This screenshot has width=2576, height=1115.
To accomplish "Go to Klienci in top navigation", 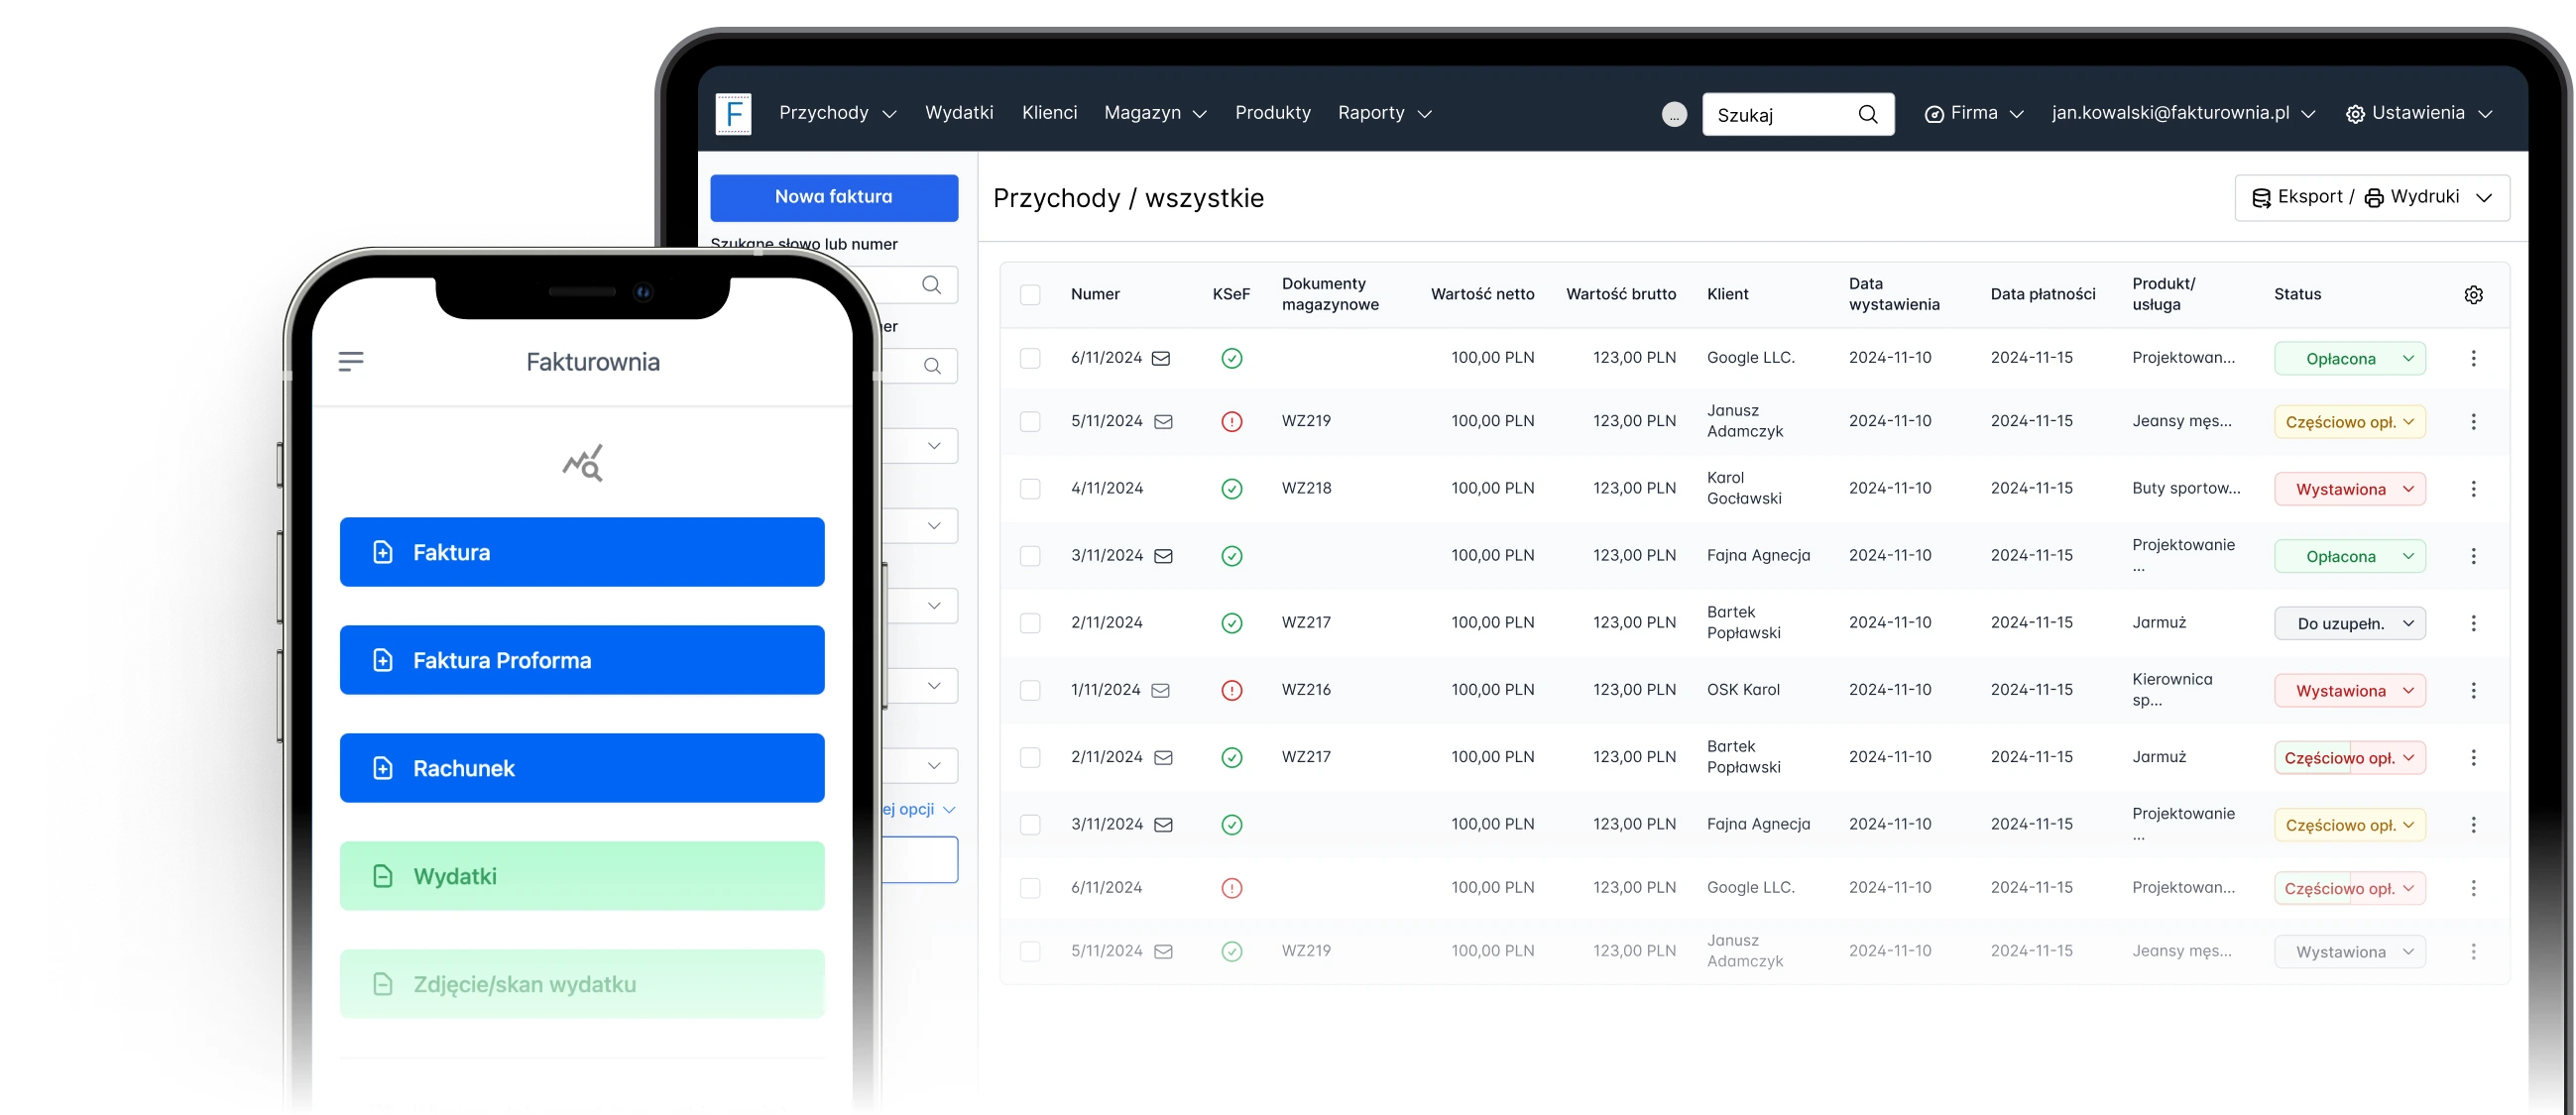I will coord(1049,113).
